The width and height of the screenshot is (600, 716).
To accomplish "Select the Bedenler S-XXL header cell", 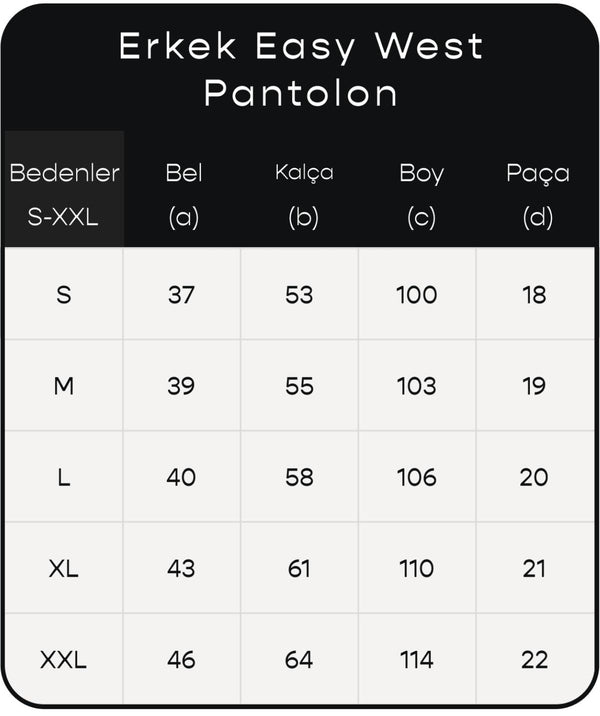I will (64, 189).
